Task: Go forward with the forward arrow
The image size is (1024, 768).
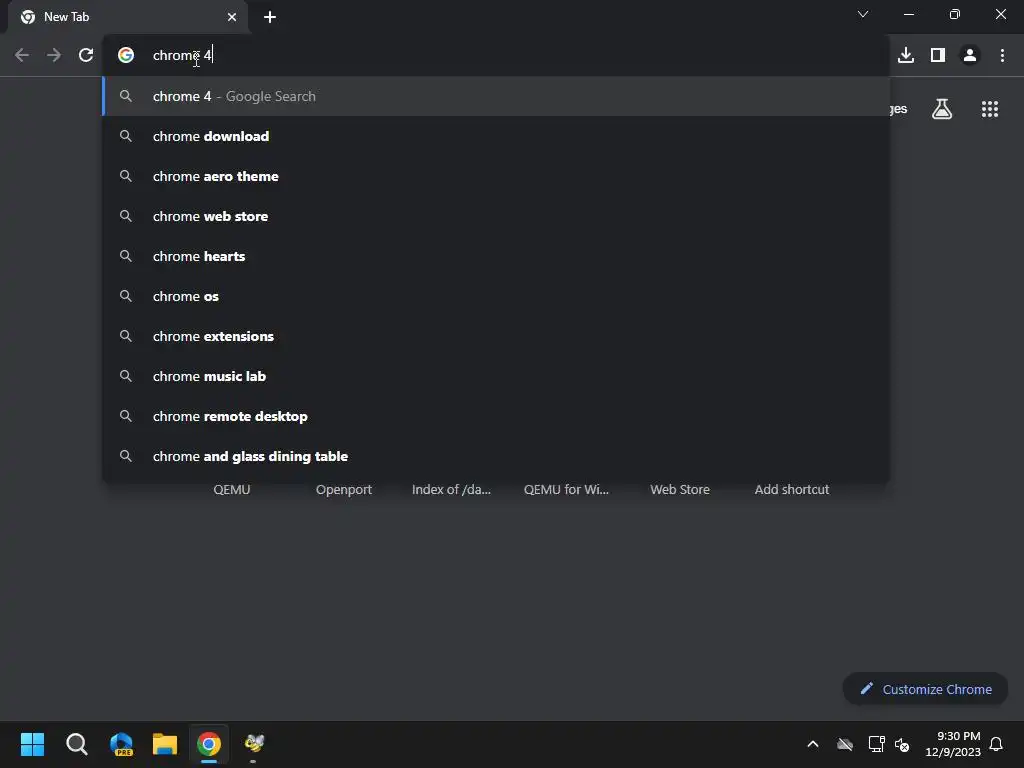Action: pyautogui.click(x=54, y=56)
